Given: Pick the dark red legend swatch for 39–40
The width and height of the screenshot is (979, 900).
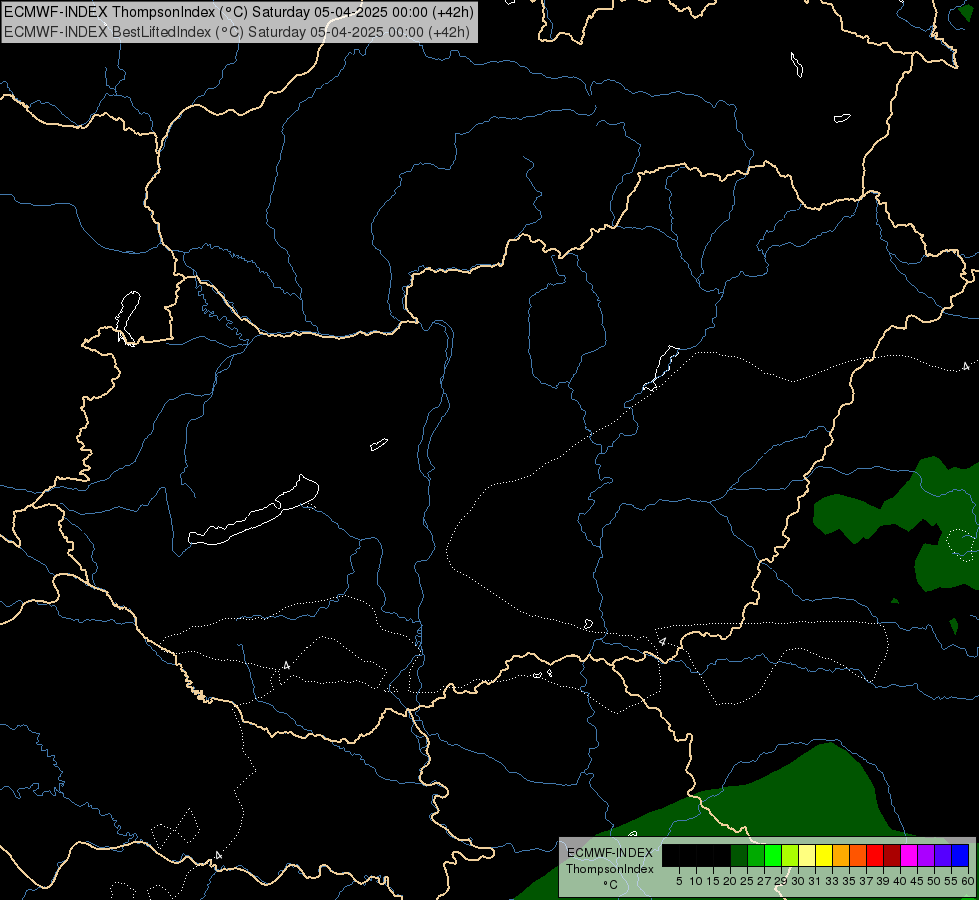Looking at the screenshot, I should coord(892,855).
